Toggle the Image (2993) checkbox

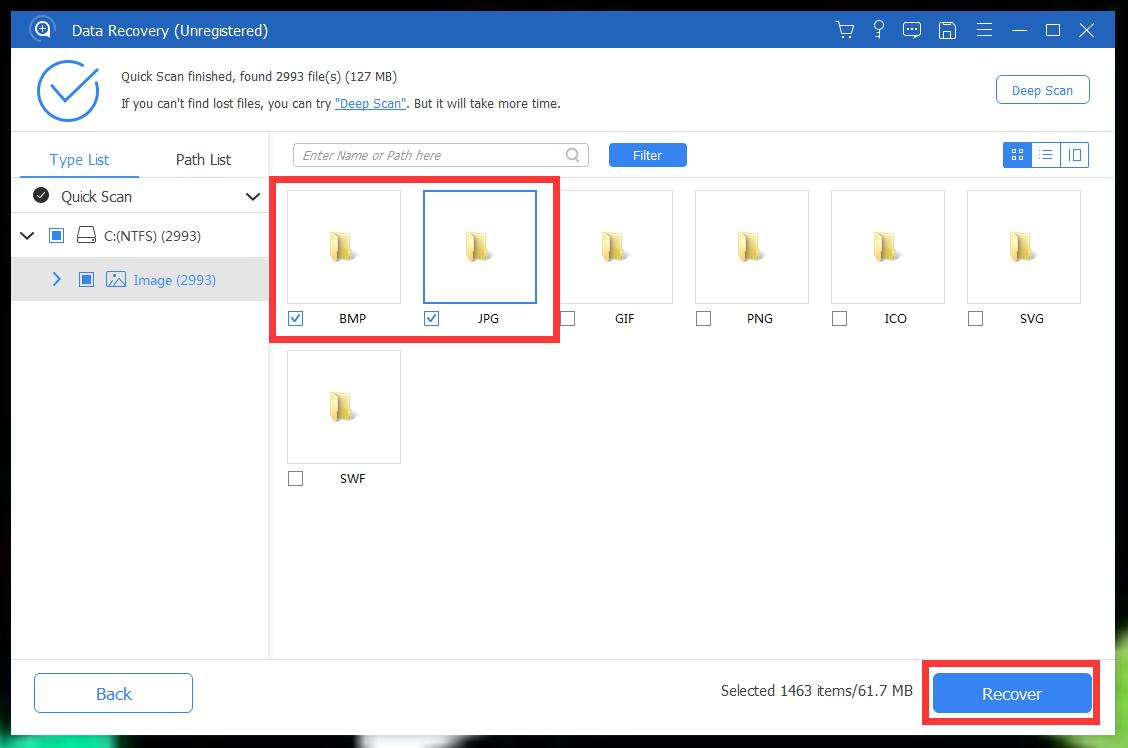(86, 279)
